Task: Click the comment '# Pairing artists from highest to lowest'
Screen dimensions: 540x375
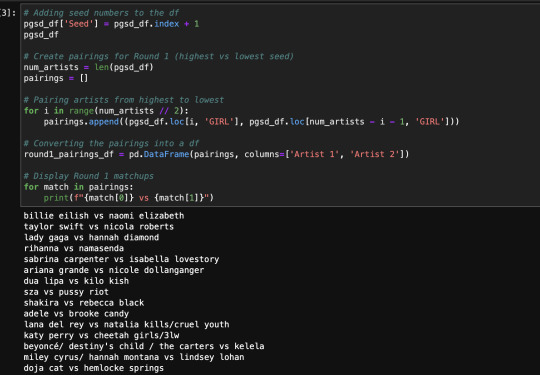Action: click(x=124, y=100)
